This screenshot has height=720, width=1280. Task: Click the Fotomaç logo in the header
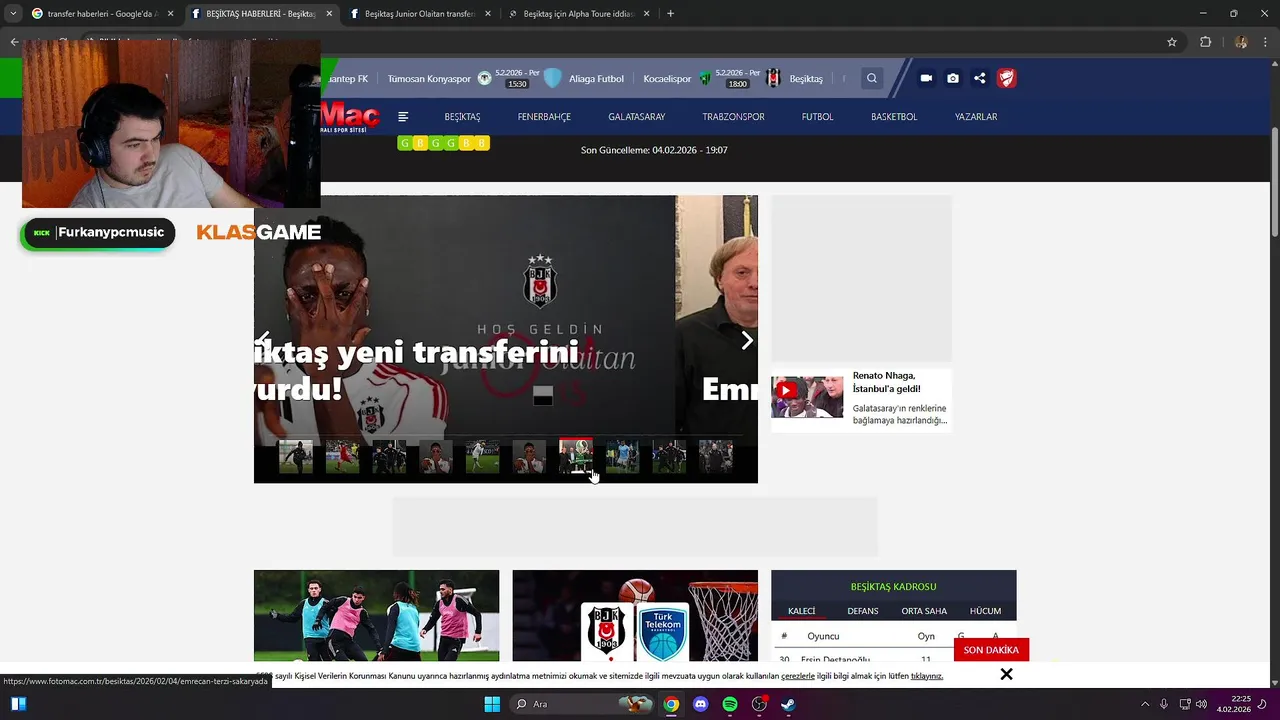coord(350,116)
